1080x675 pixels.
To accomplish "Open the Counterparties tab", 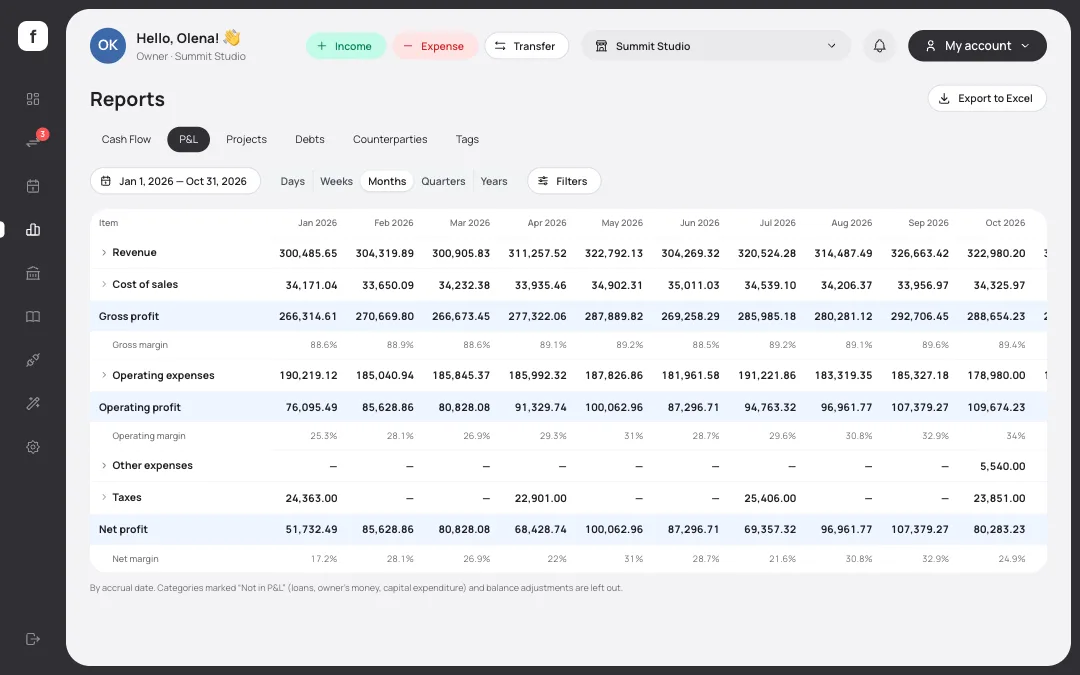I will (x=390, y=139).
